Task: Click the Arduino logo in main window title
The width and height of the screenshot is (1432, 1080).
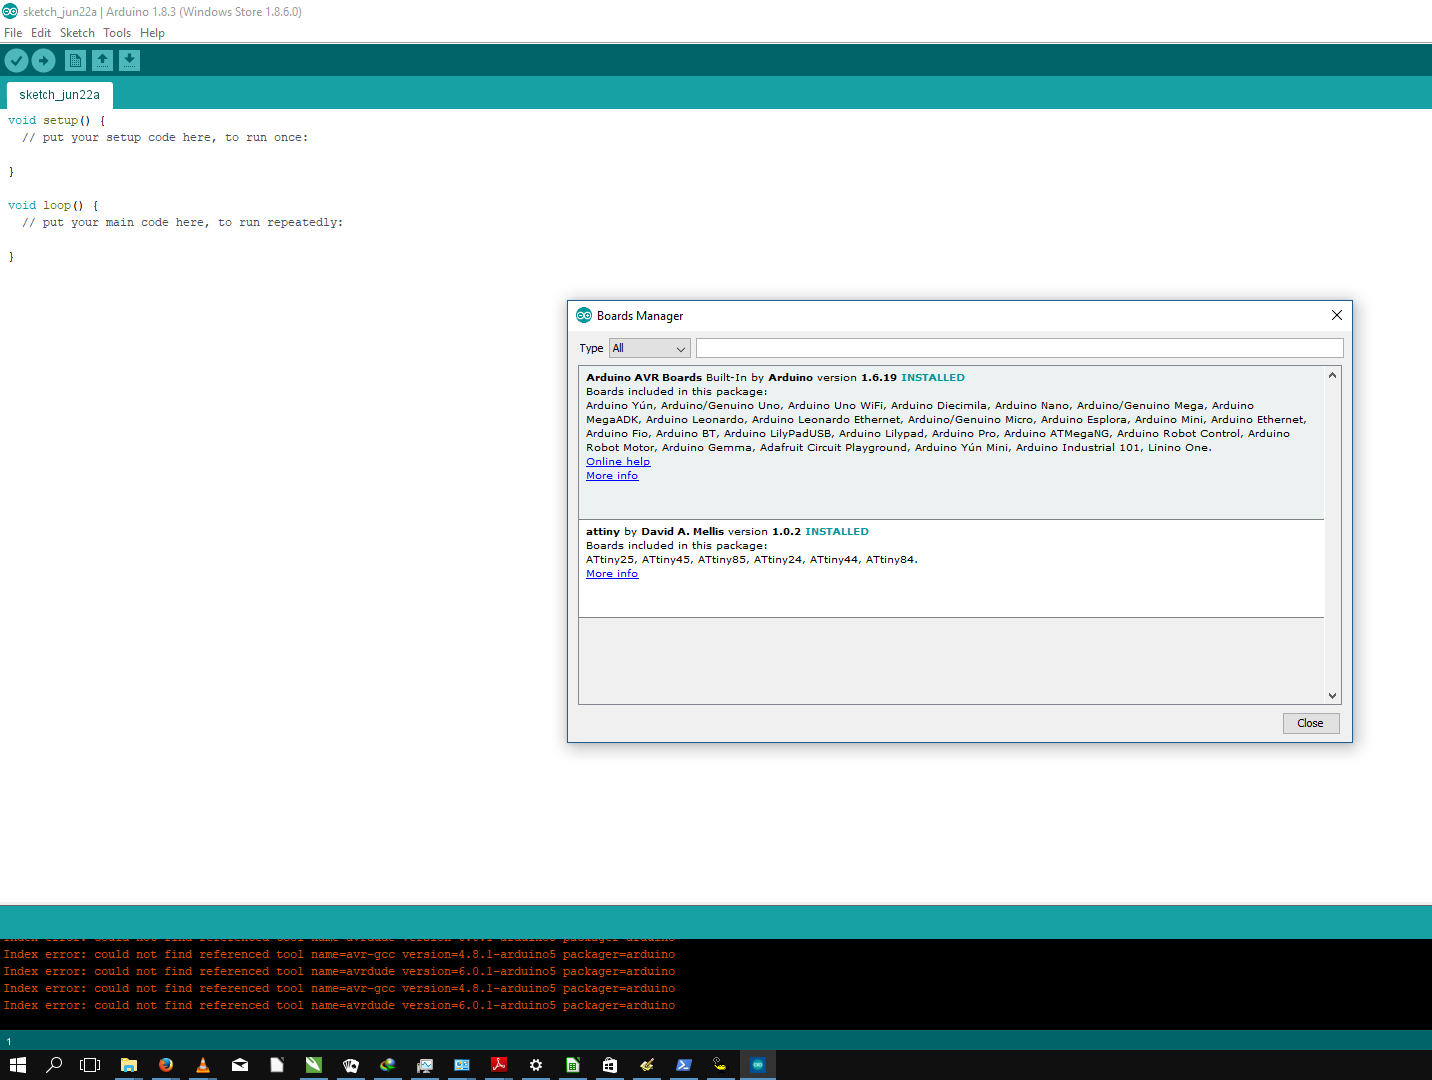Action: coord(10,11)
